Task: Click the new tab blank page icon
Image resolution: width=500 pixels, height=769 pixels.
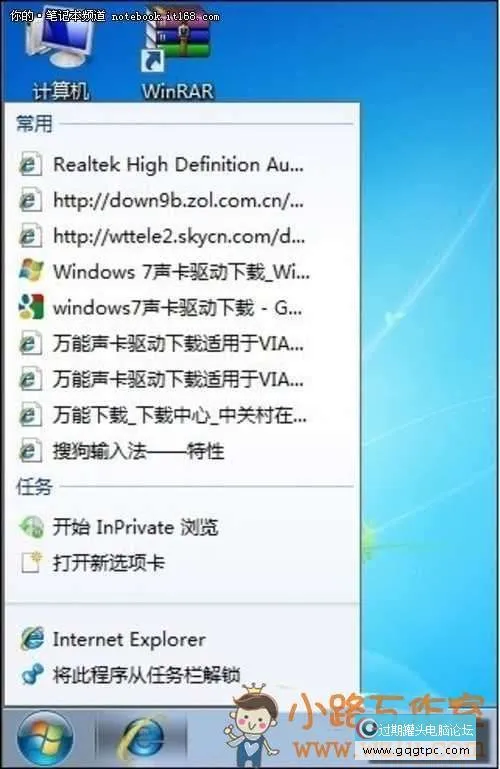Action: click(31, 563)
